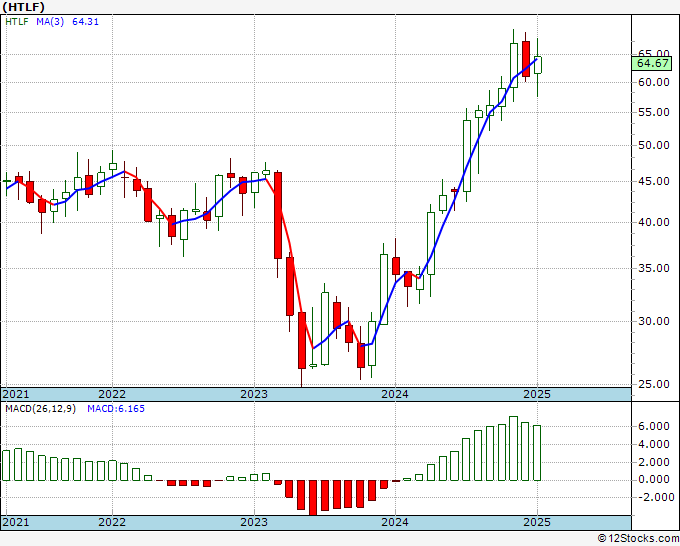This screenshot has width=680, height=546.
Task: Click the 25.00 price axis label
Action: (654, 384)
